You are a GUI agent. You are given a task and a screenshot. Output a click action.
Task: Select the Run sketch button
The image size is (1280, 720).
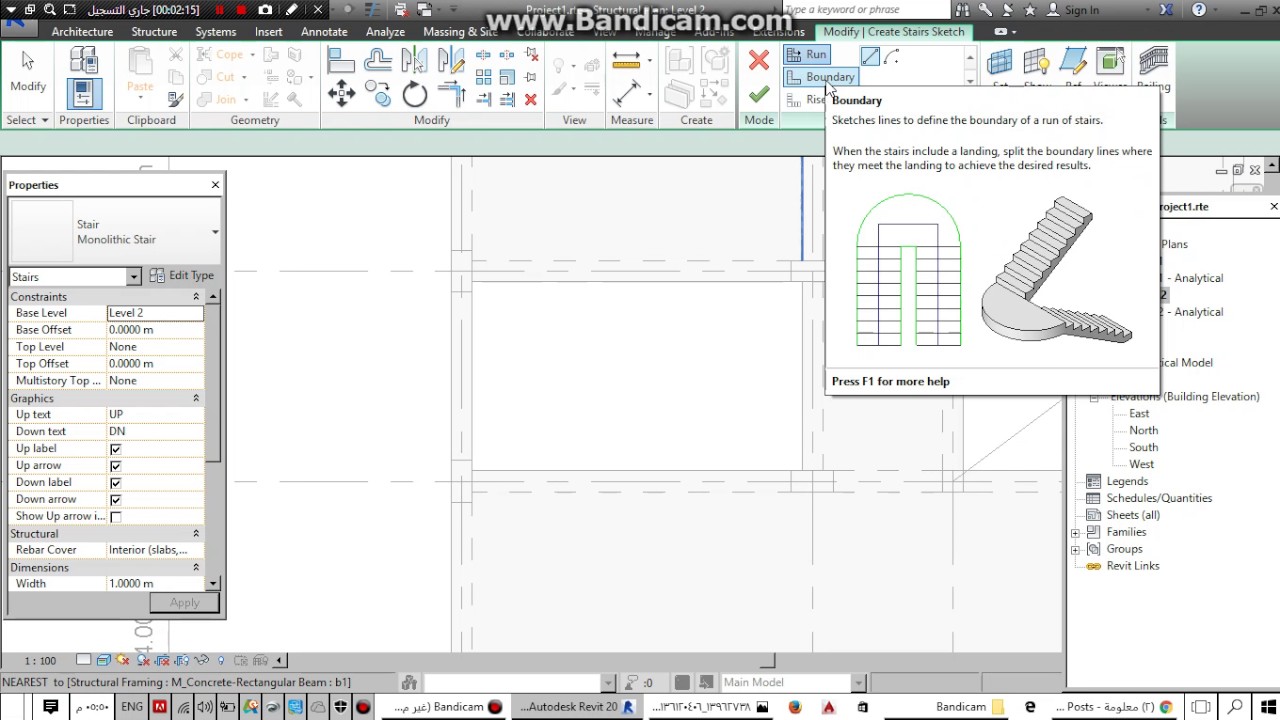coord(807,55)
